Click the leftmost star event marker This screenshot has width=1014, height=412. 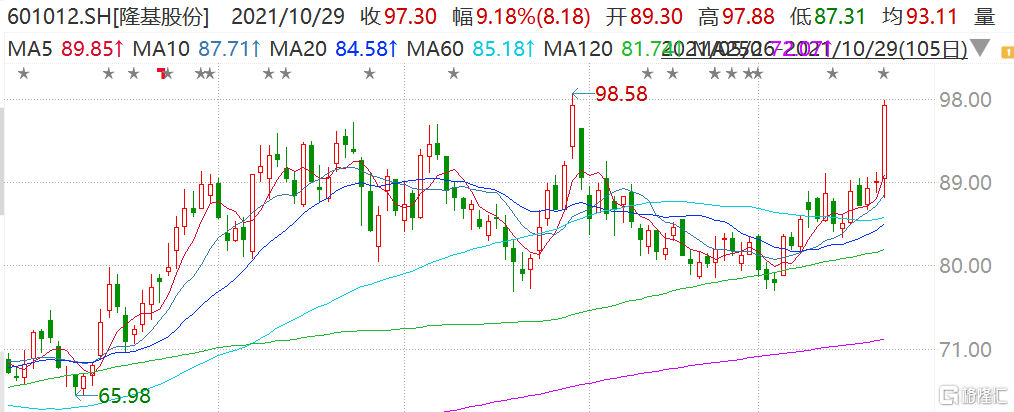coord(23,74)
